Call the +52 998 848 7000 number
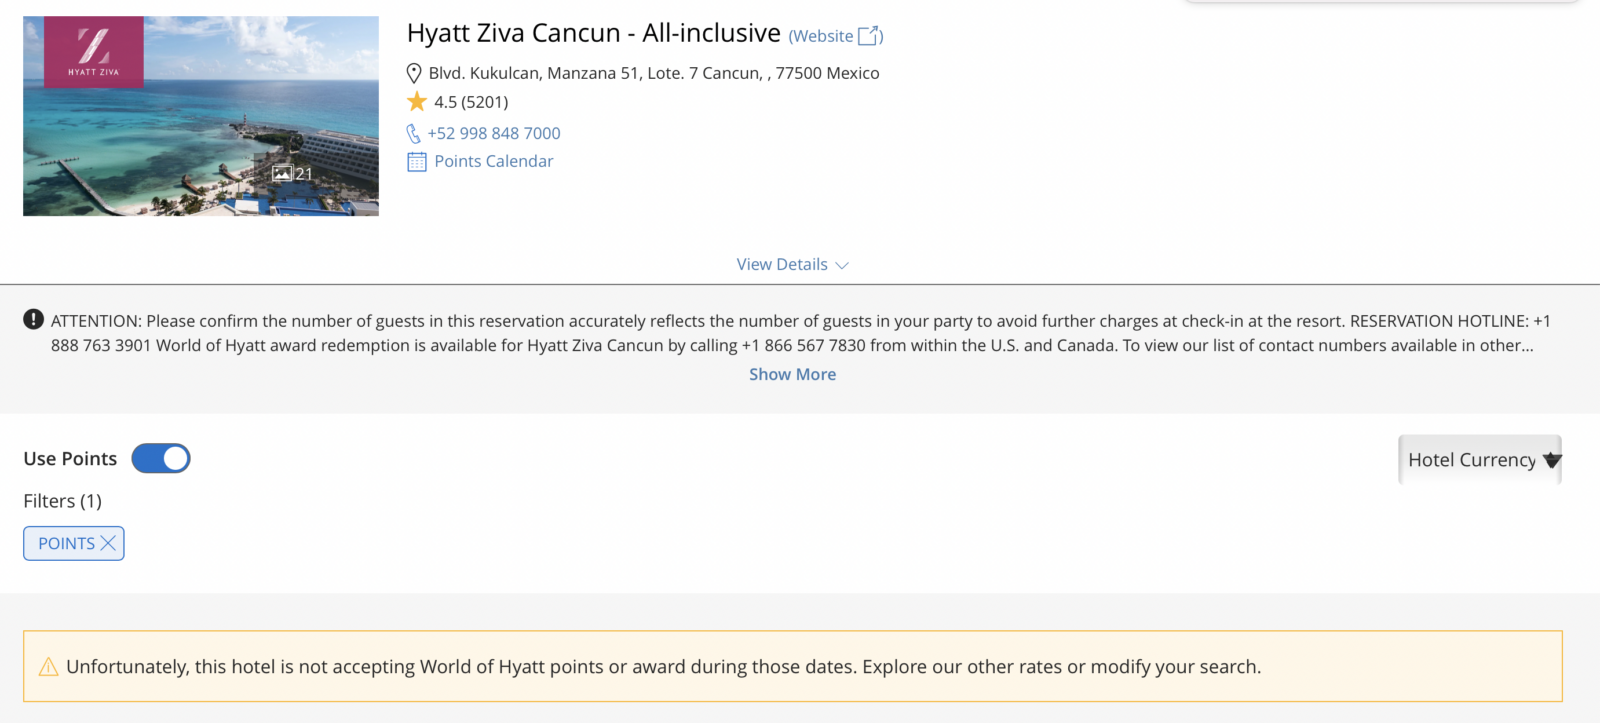Screen dimensions: 1600x723 click(494, 133)
